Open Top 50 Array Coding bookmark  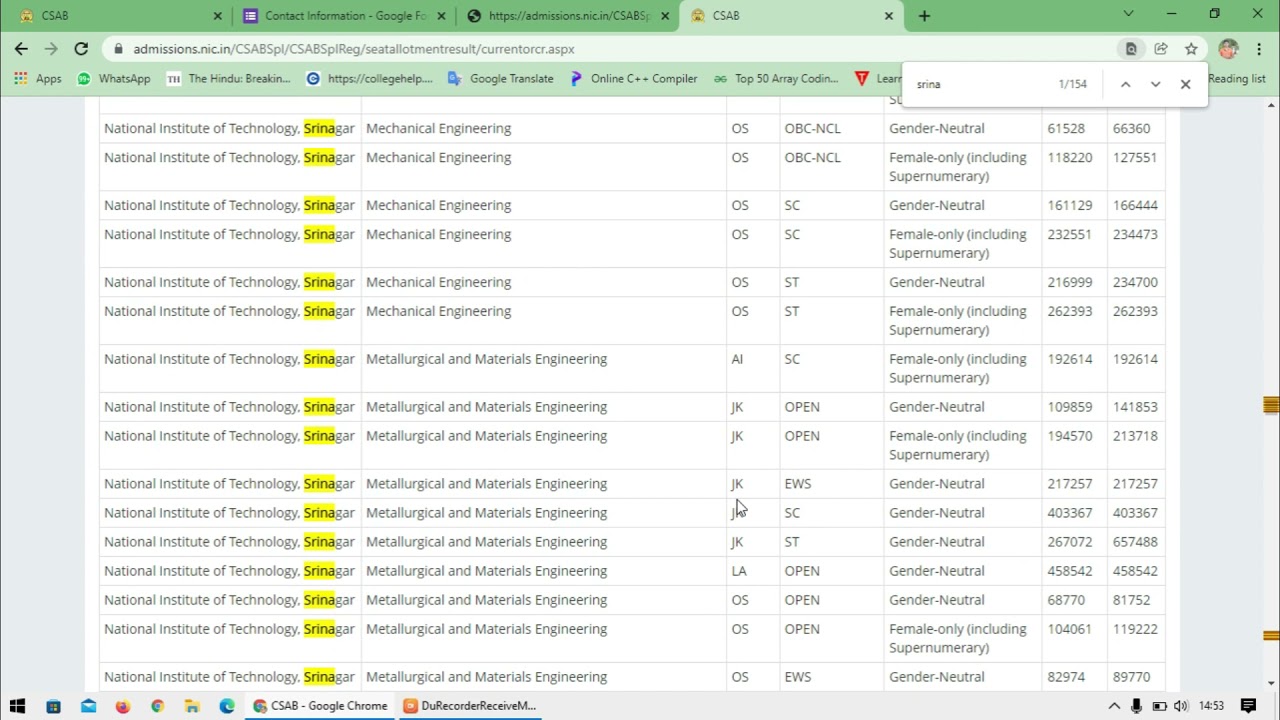(776, 78)
